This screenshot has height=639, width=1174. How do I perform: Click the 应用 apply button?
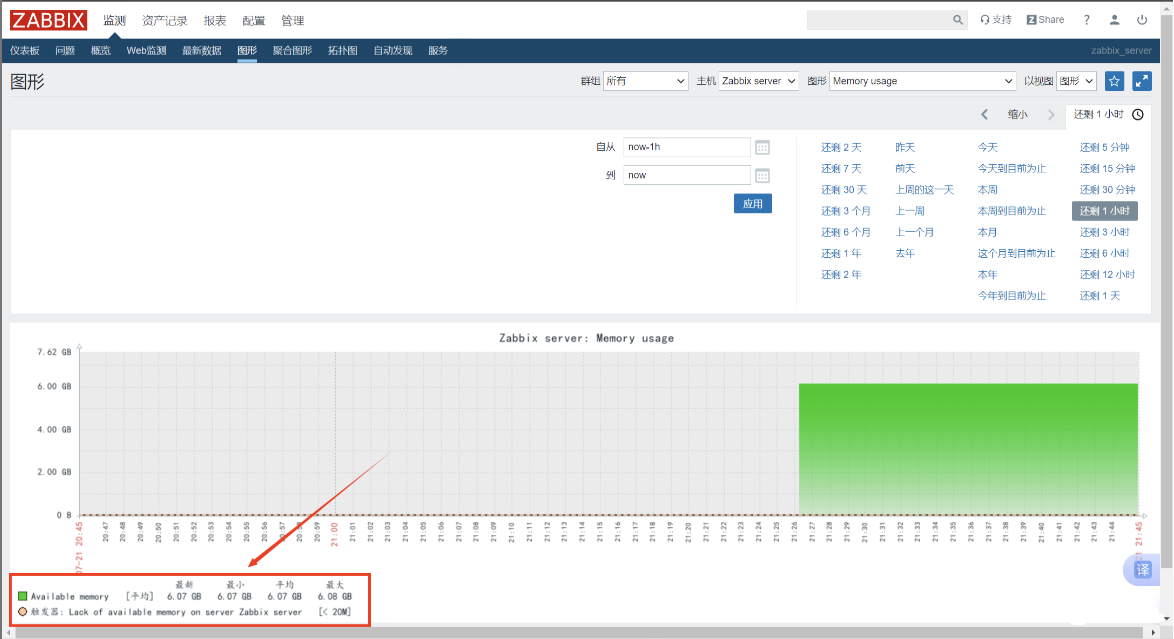point(752,204)
